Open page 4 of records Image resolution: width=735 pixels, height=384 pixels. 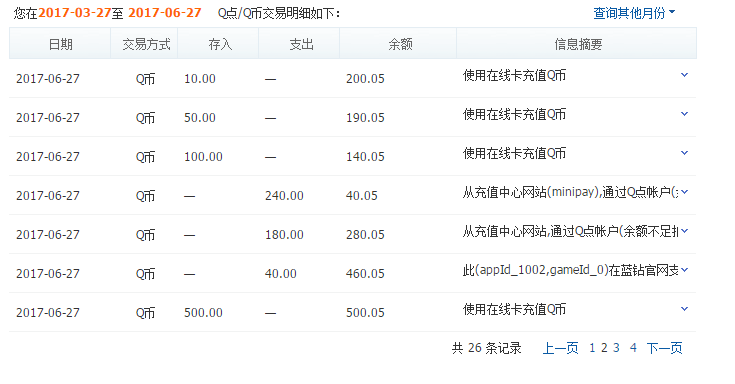633,348
